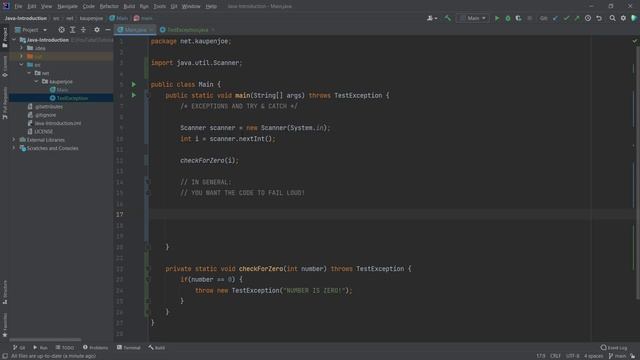Collapse Java-Introduction root node
Viewport: 640px width, 360px height.
click(x=14, y=40)
